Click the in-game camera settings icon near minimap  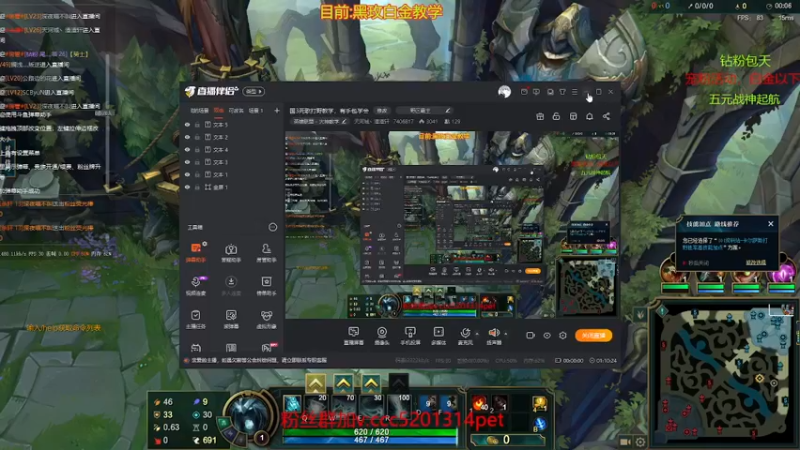click(x=640, y=442)
